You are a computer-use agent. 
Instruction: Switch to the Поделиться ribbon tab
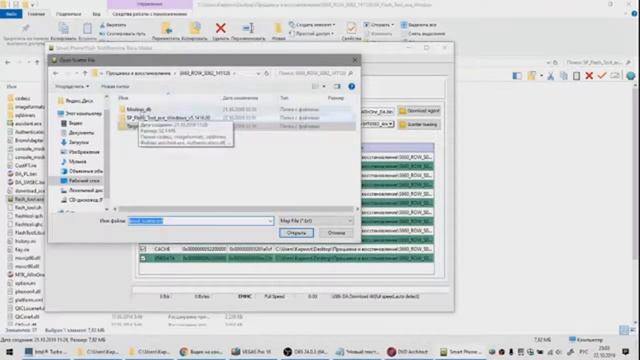tap(68, 14)
